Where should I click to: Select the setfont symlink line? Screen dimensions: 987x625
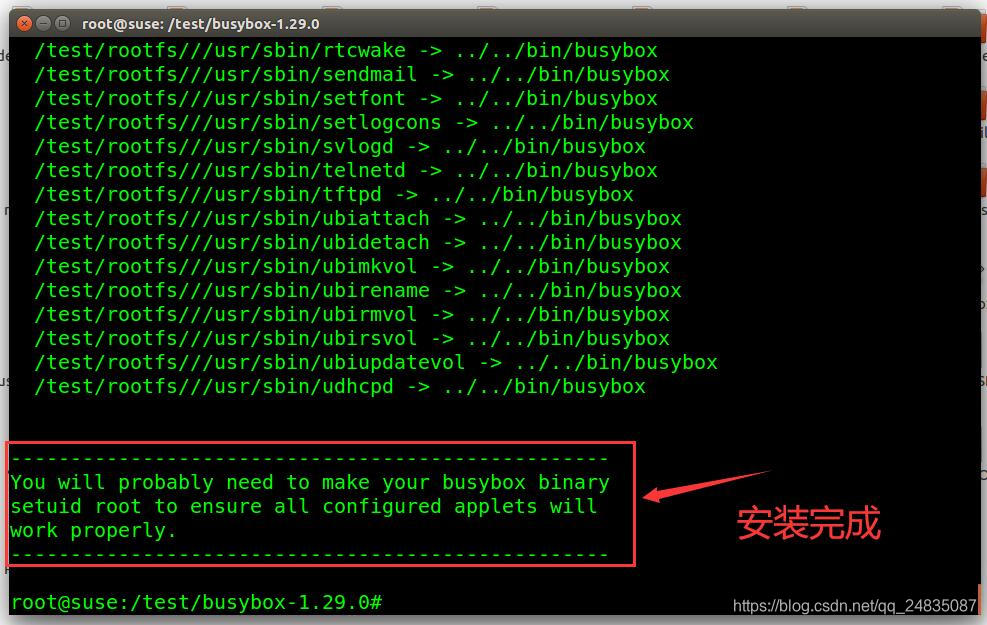(x=346, y=98)
